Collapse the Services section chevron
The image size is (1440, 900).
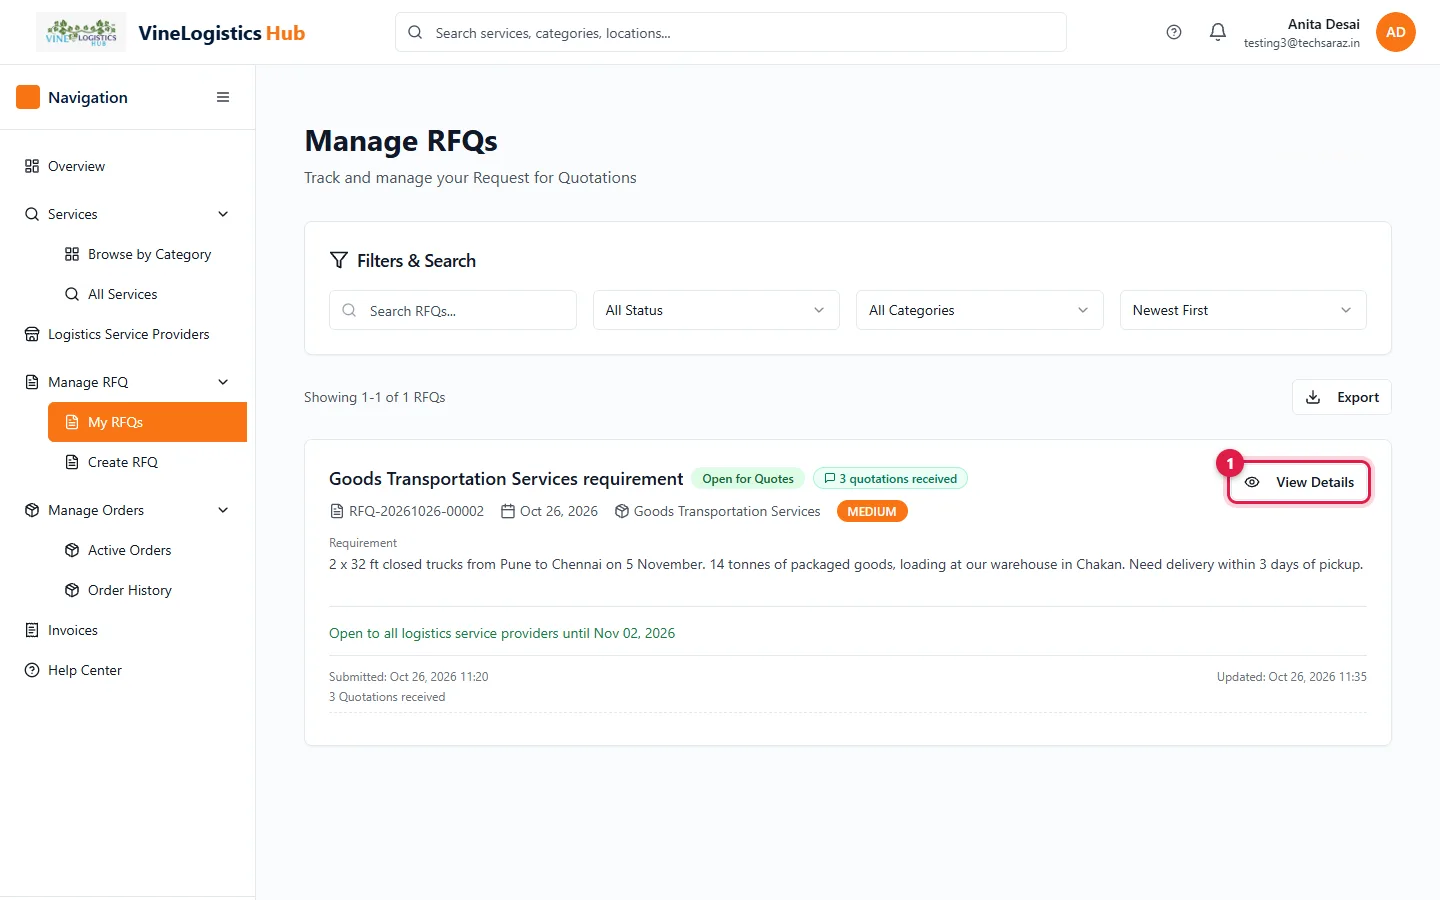(x=223, y=214)
